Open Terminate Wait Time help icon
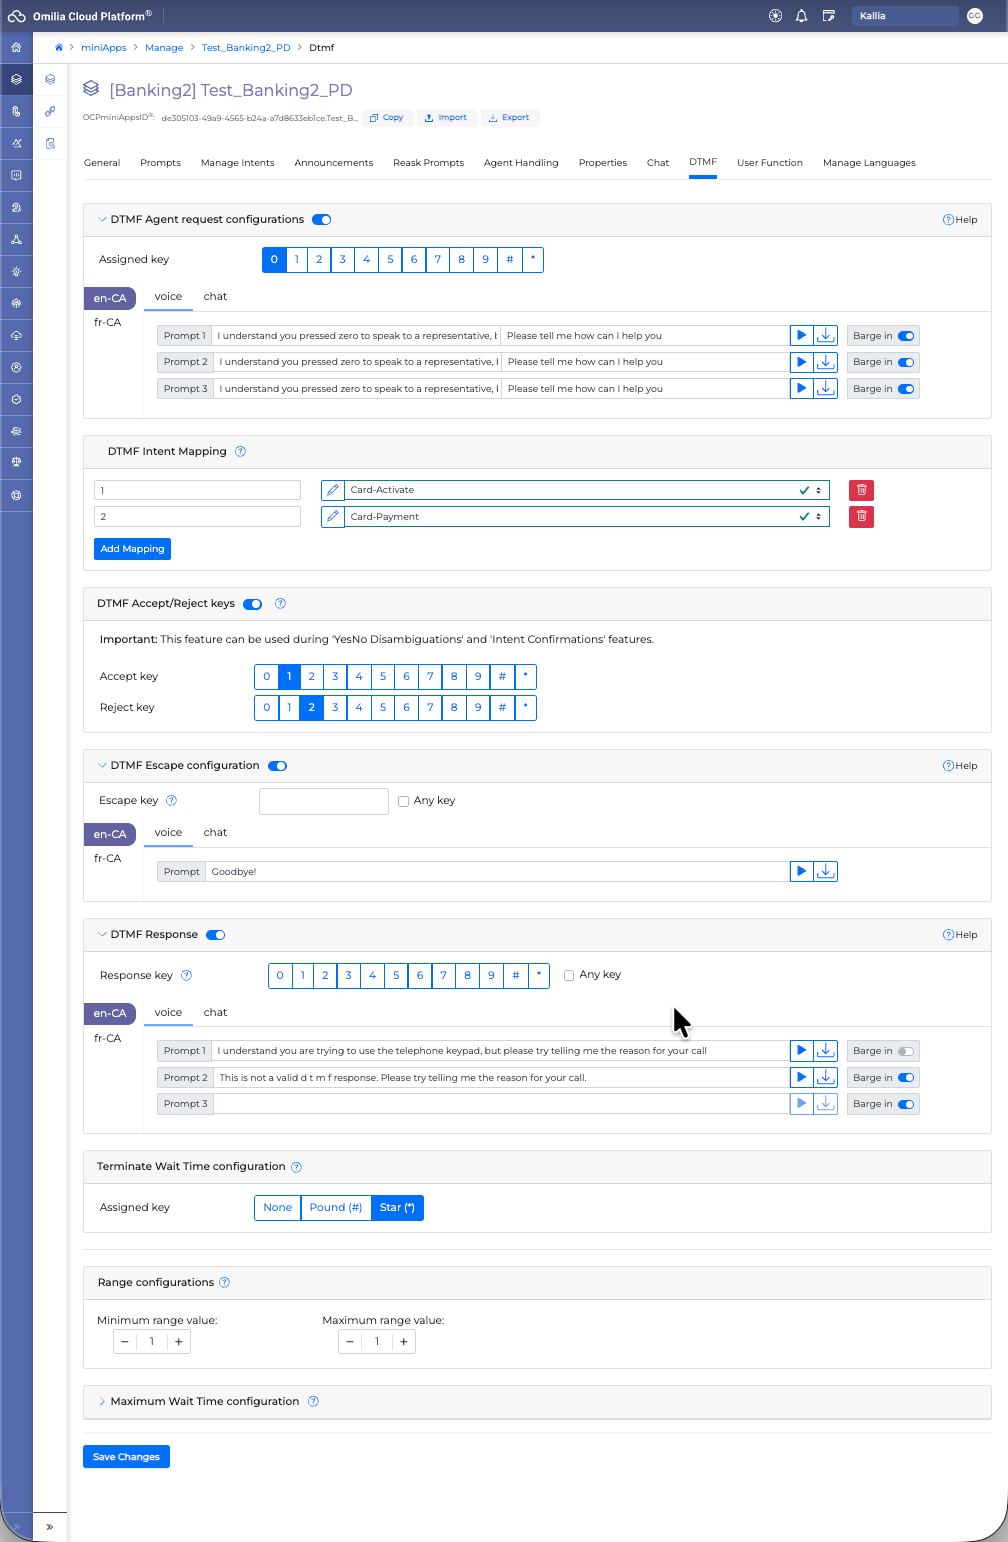Viewport: 1008px width, 1542px height. [296, 1167]
